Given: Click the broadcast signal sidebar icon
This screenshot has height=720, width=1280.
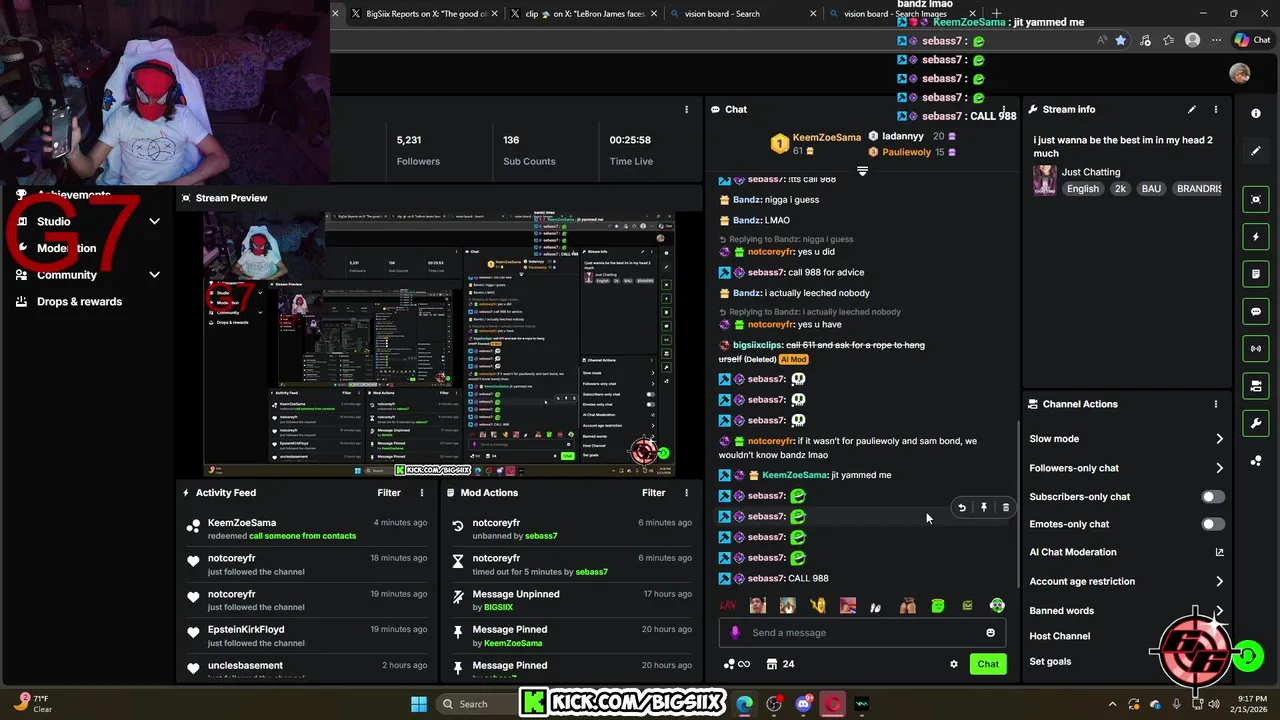Looking at the screenshot, I should pos(1256,348).
